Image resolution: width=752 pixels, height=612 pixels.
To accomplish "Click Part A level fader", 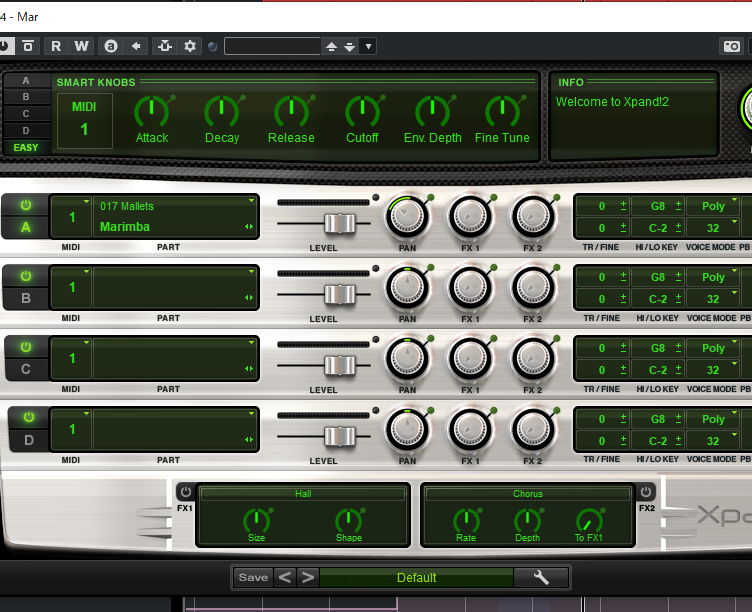I will tap(340, 224).
